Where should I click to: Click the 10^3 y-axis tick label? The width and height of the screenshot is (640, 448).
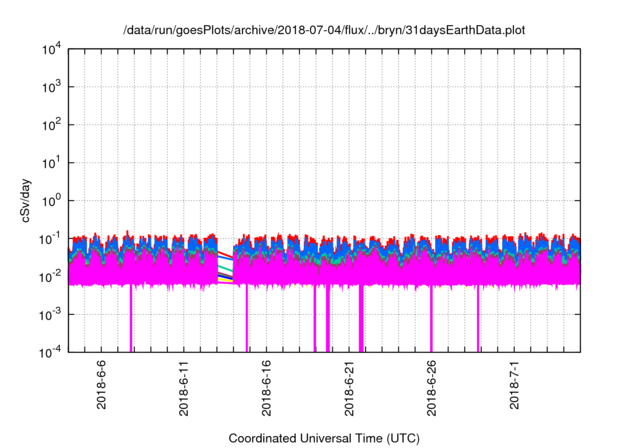[52, 87]
